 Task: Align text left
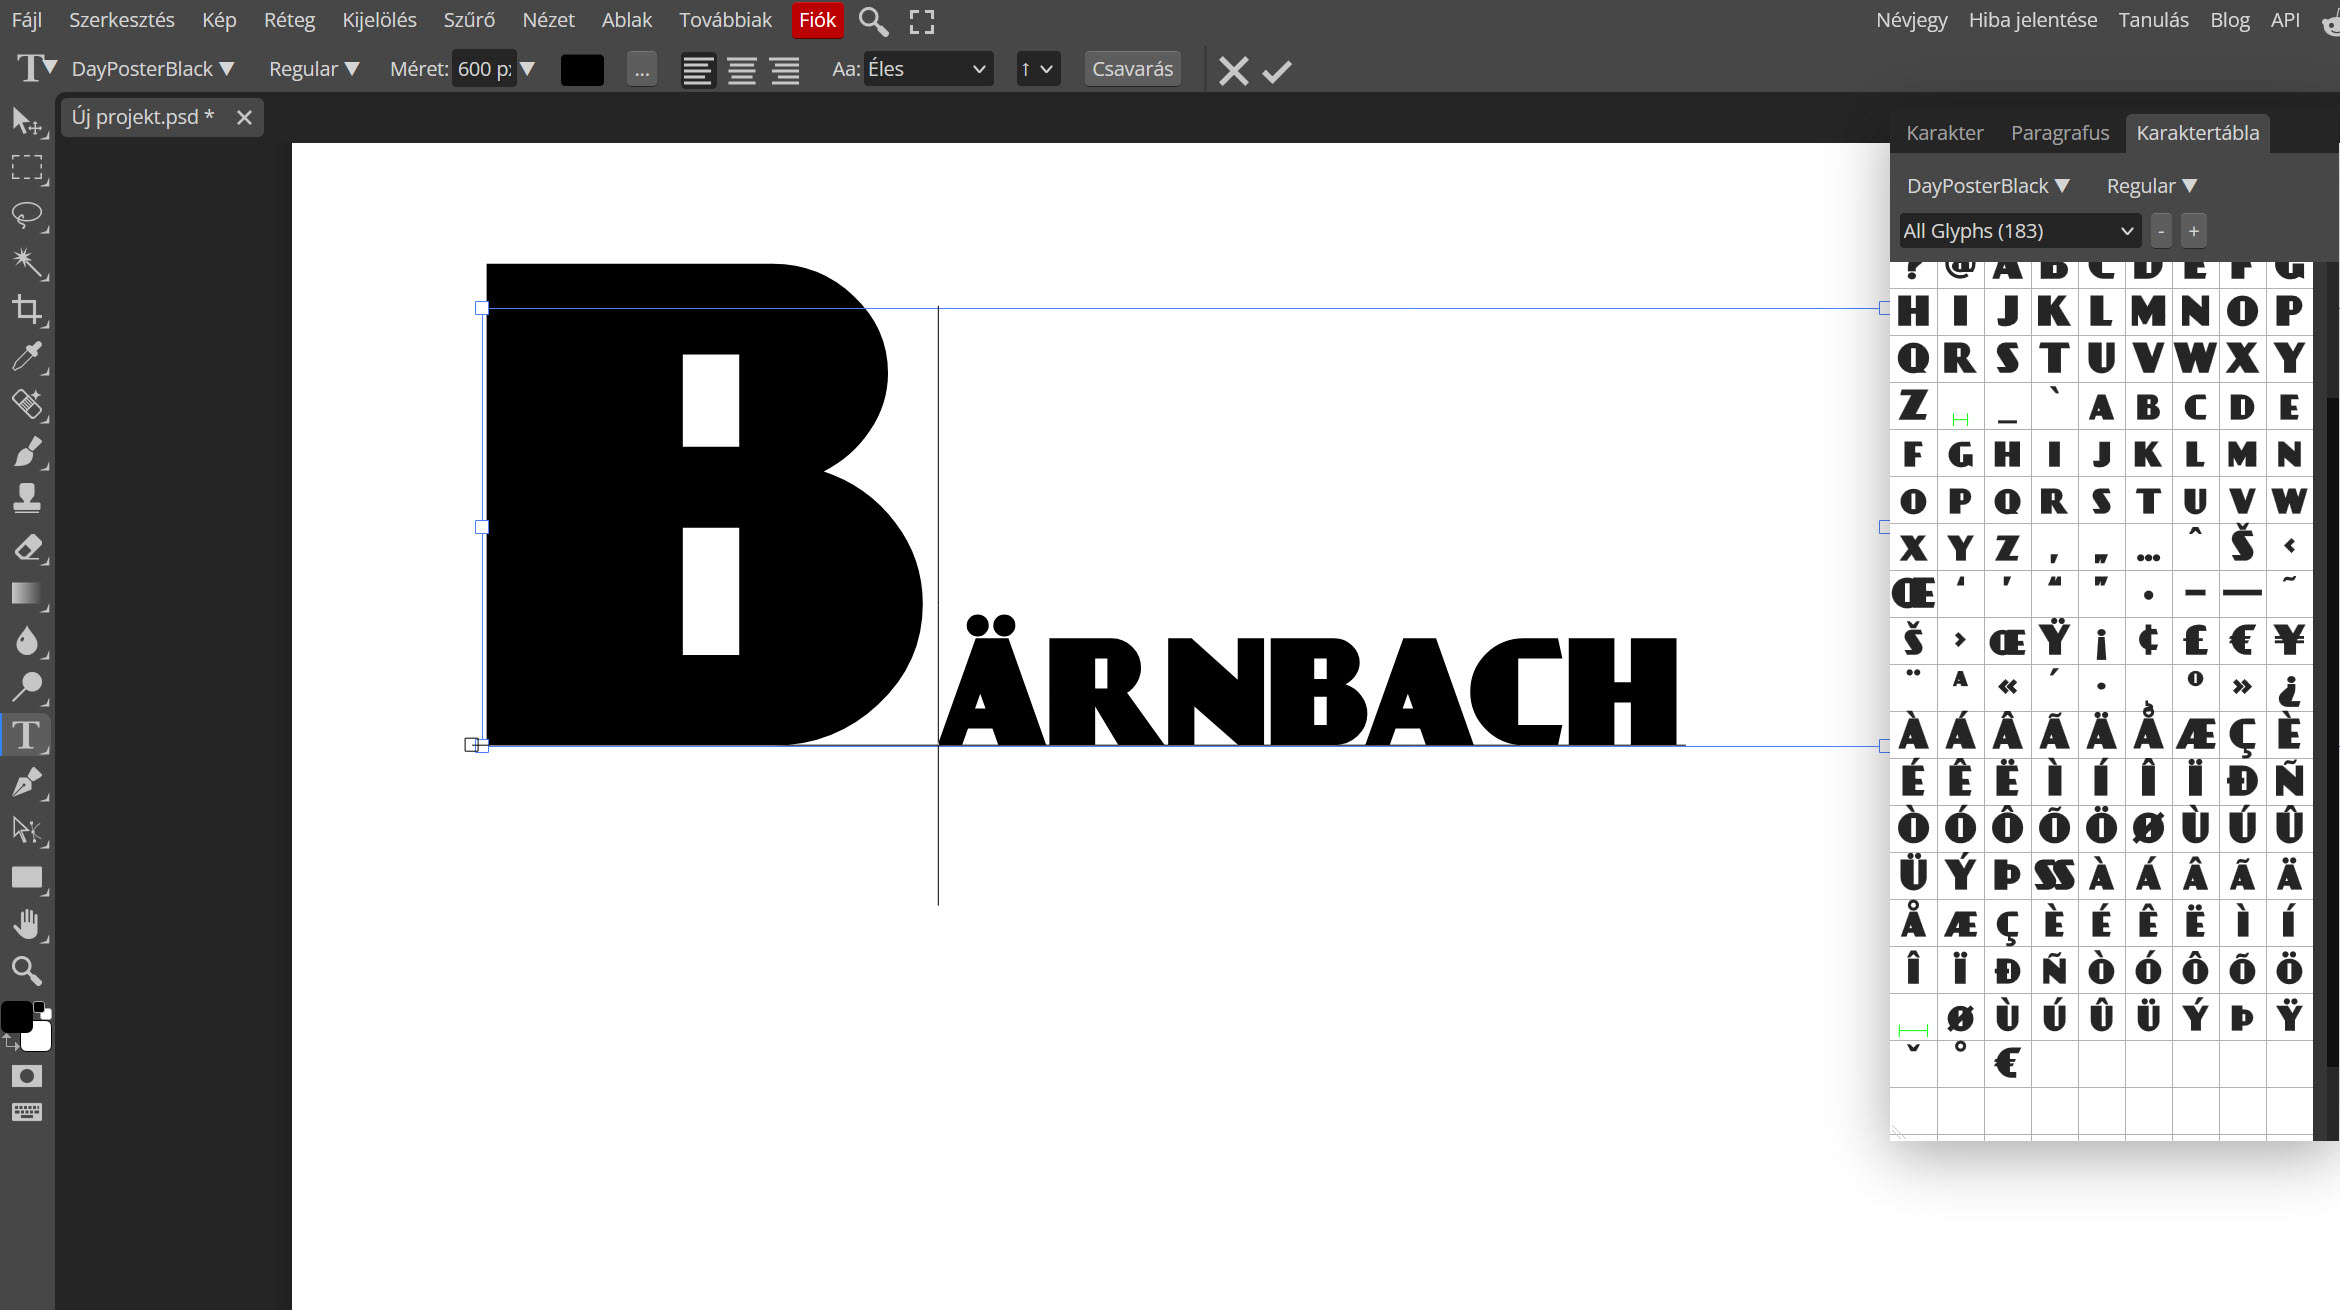[x=698, y=70]
